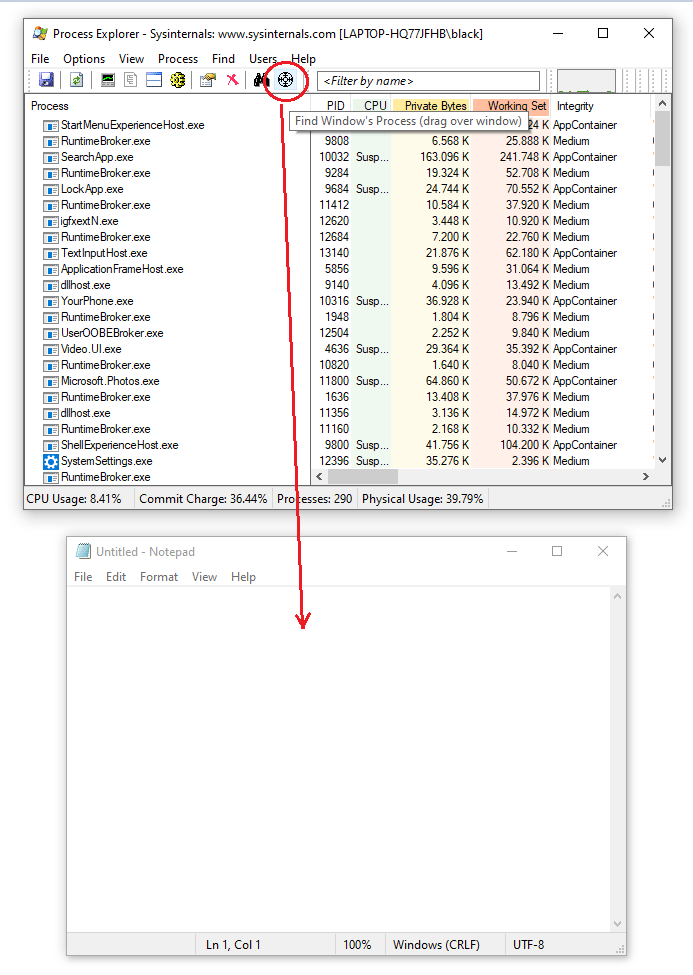Click the Microsoft.Photos.exe process icon
Screen dimensions: 693x975
50,382
